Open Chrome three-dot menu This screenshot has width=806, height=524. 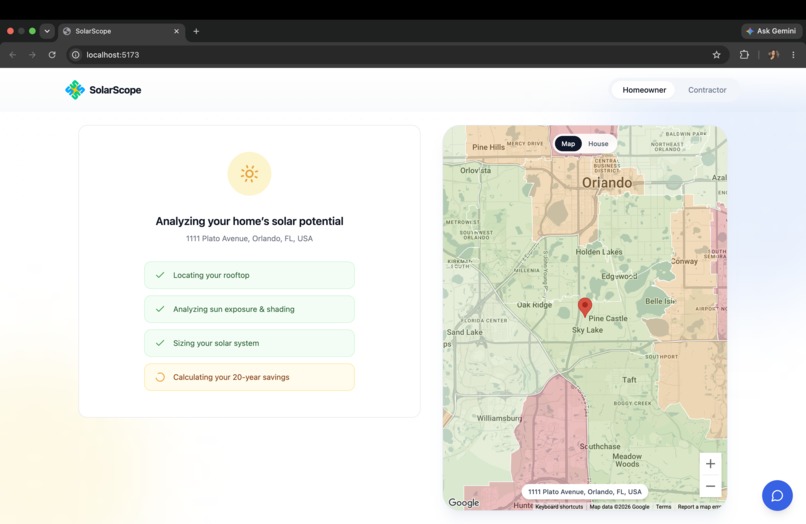[793, 55]
